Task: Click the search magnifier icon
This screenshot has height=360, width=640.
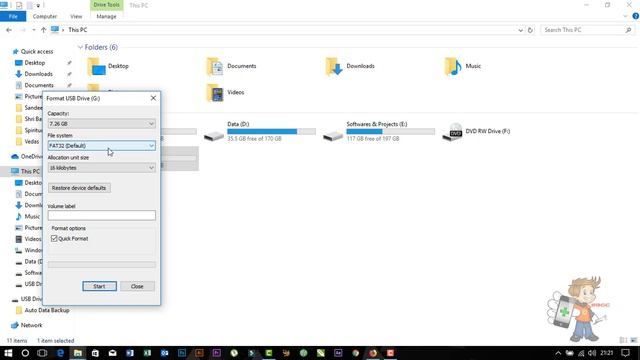Action: point(629,30)
